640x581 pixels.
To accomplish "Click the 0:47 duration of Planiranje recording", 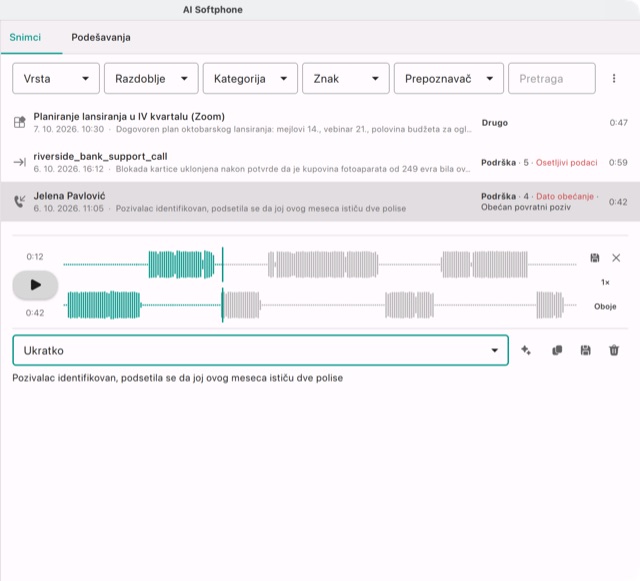I will pyautogui.click(x=618, y=123).
